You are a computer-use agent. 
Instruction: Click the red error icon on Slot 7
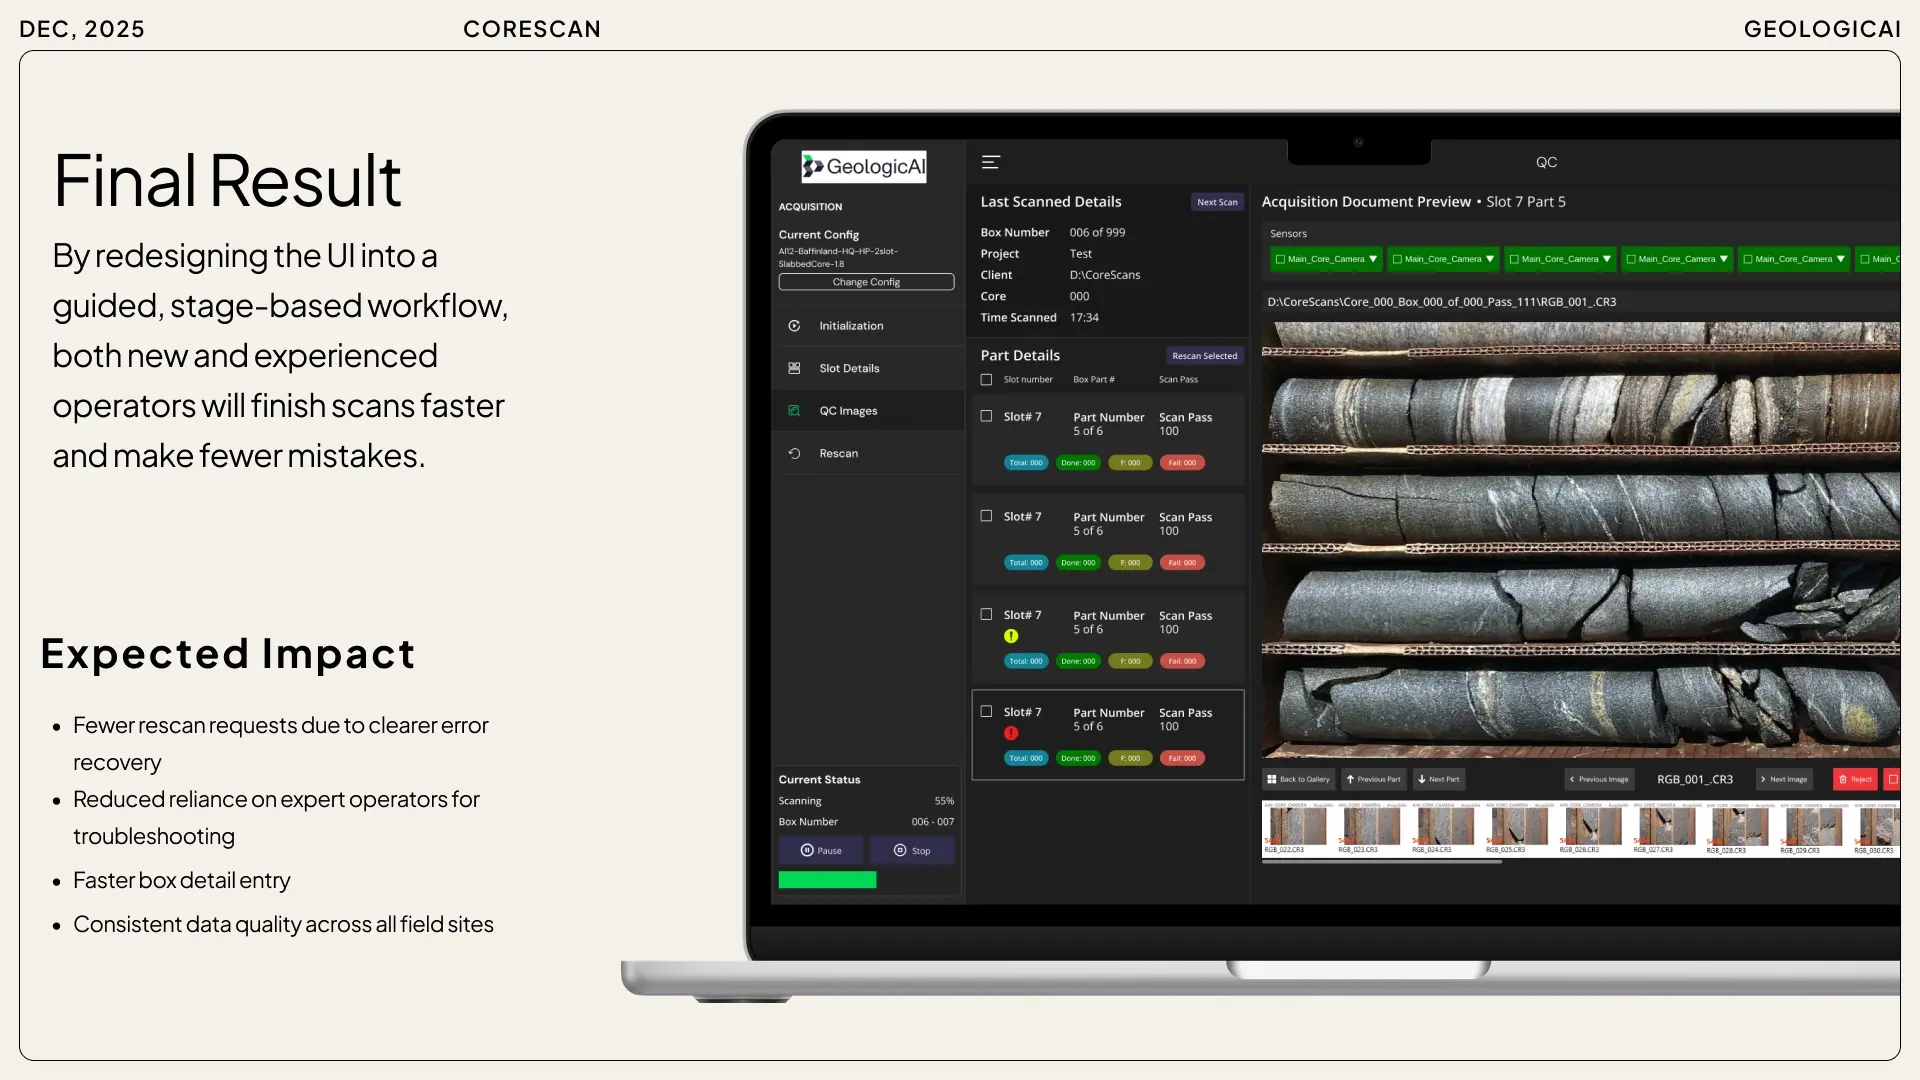point(1011,733)
